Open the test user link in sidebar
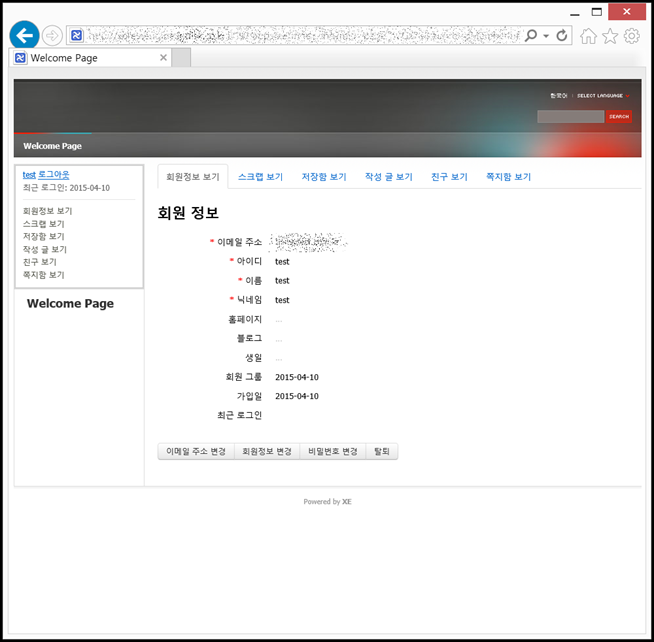The image size is (654, 642). (29, 175)
